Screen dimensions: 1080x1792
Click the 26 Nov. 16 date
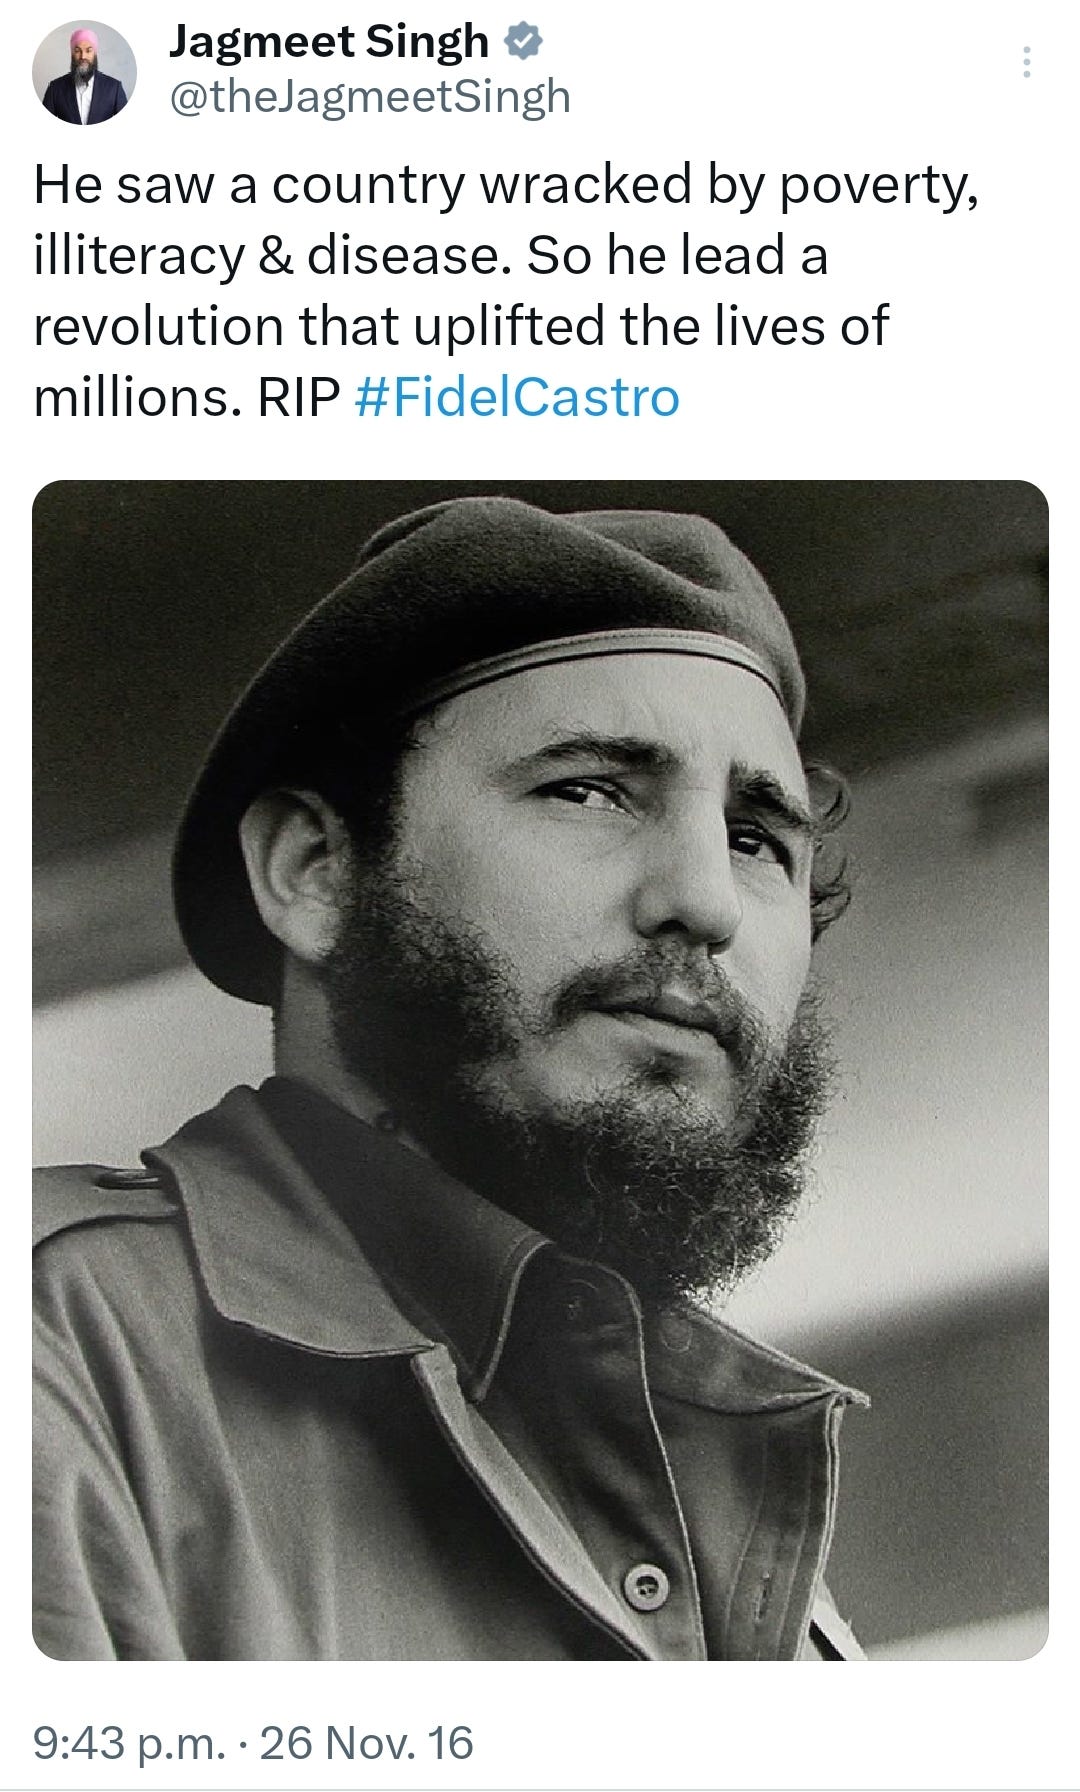366,1743
